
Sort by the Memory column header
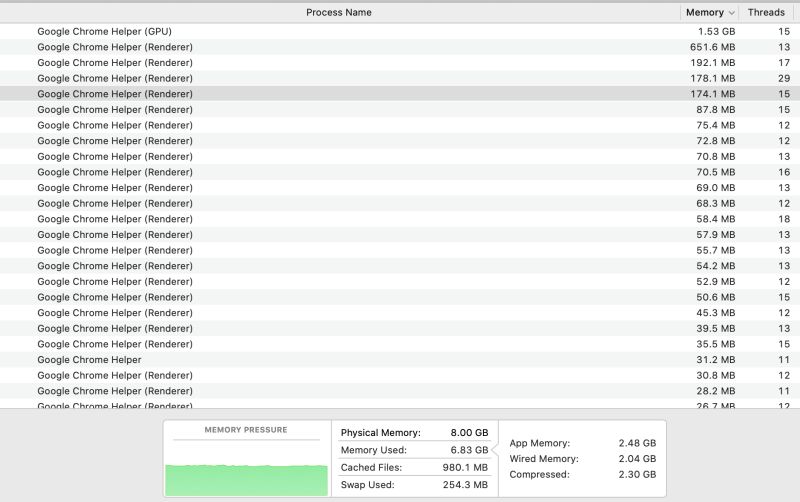pos(710,12)
